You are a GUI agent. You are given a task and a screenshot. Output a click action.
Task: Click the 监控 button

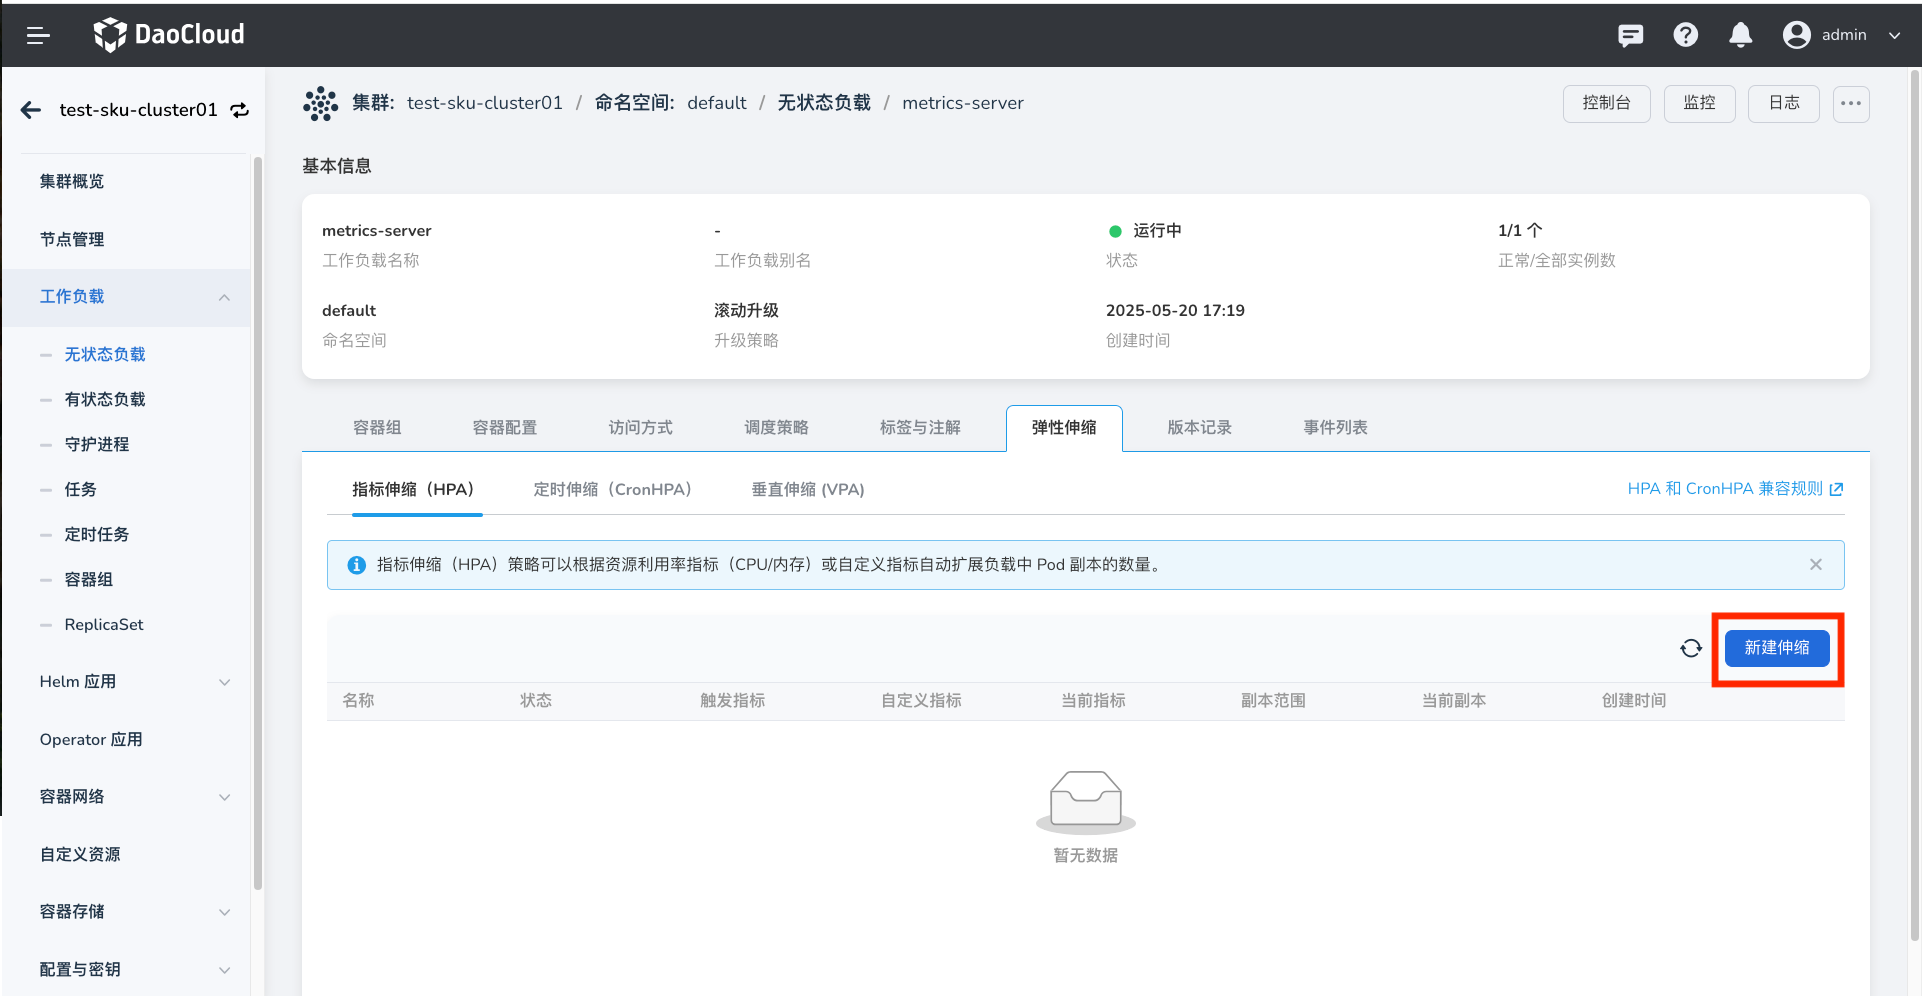tap(1698, 103)
